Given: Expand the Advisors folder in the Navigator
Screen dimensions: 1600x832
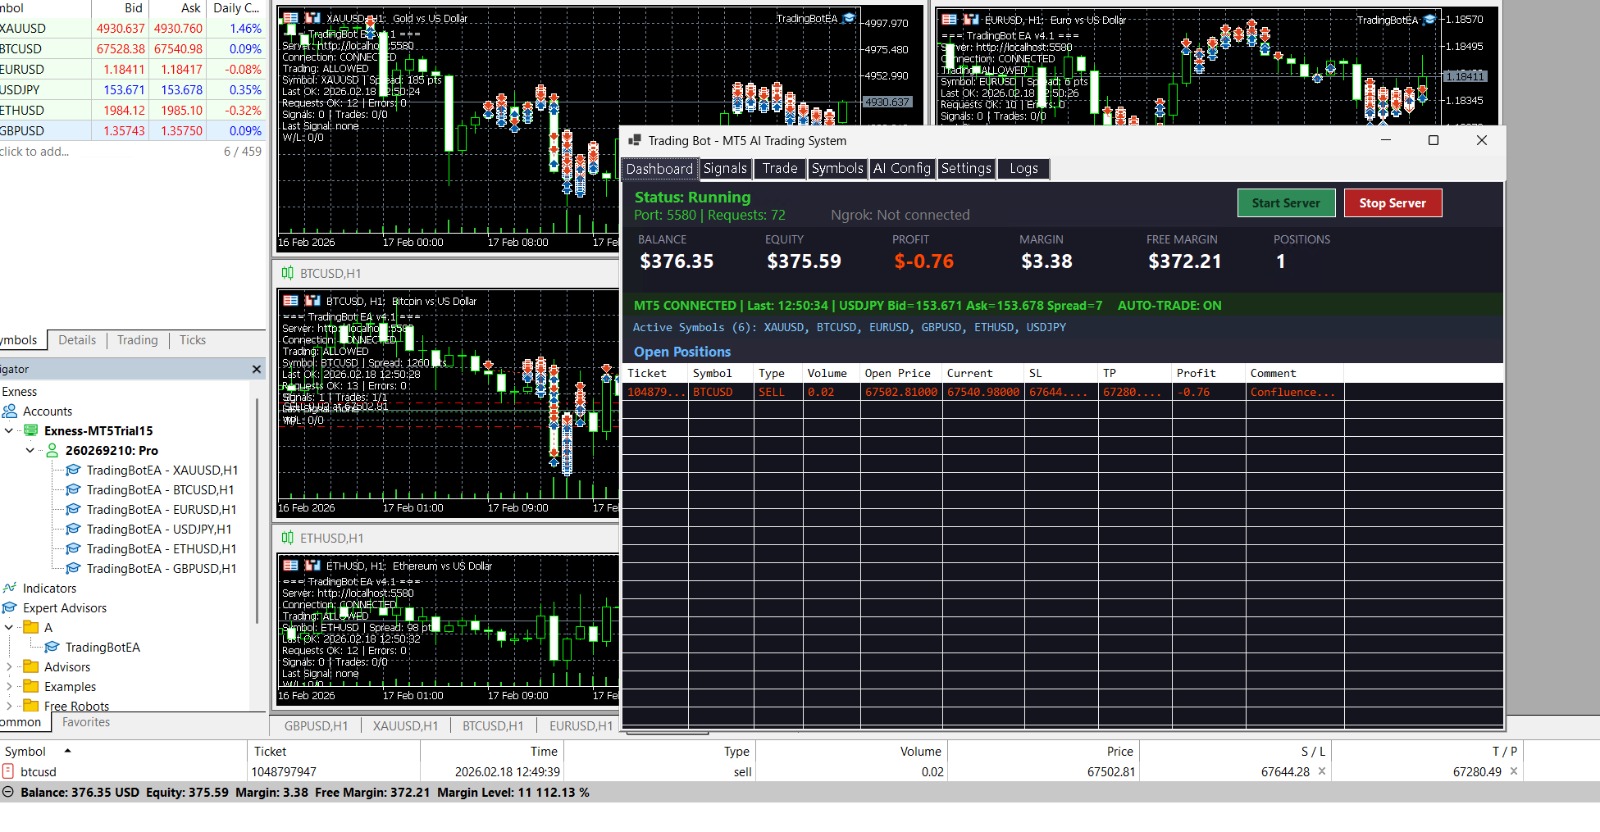Looking at the screenshot, I should pyautogui.click(x=9, y=667).
